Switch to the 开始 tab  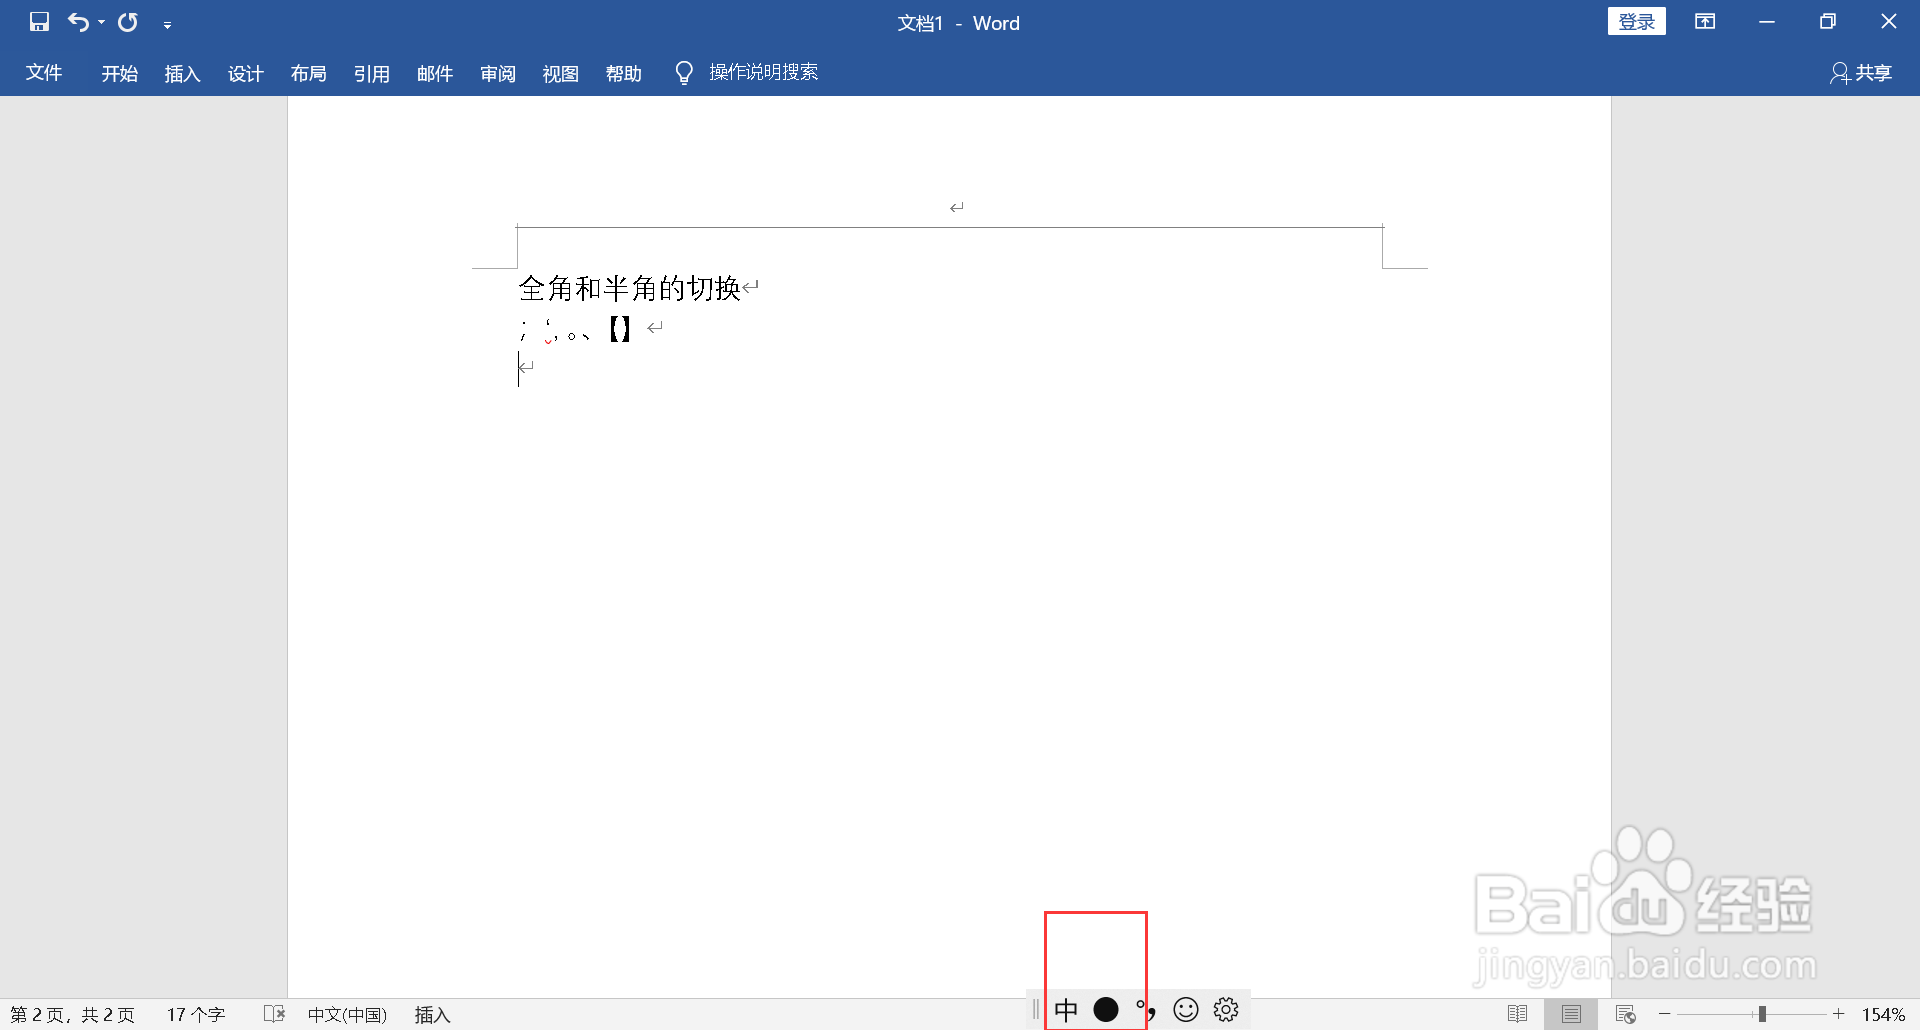120,73
